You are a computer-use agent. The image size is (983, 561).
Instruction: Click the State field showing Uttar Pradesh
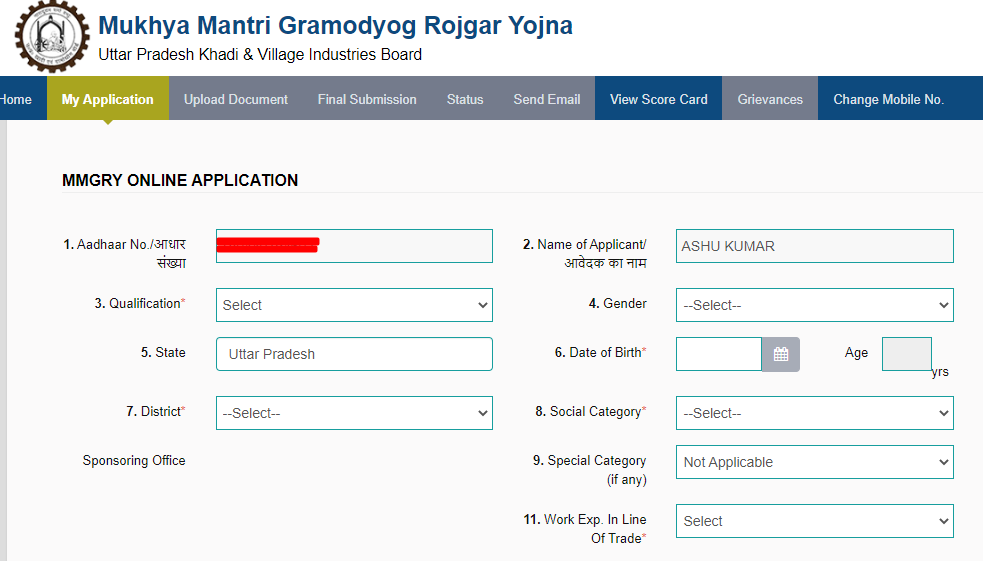click(x=354, y=354)
